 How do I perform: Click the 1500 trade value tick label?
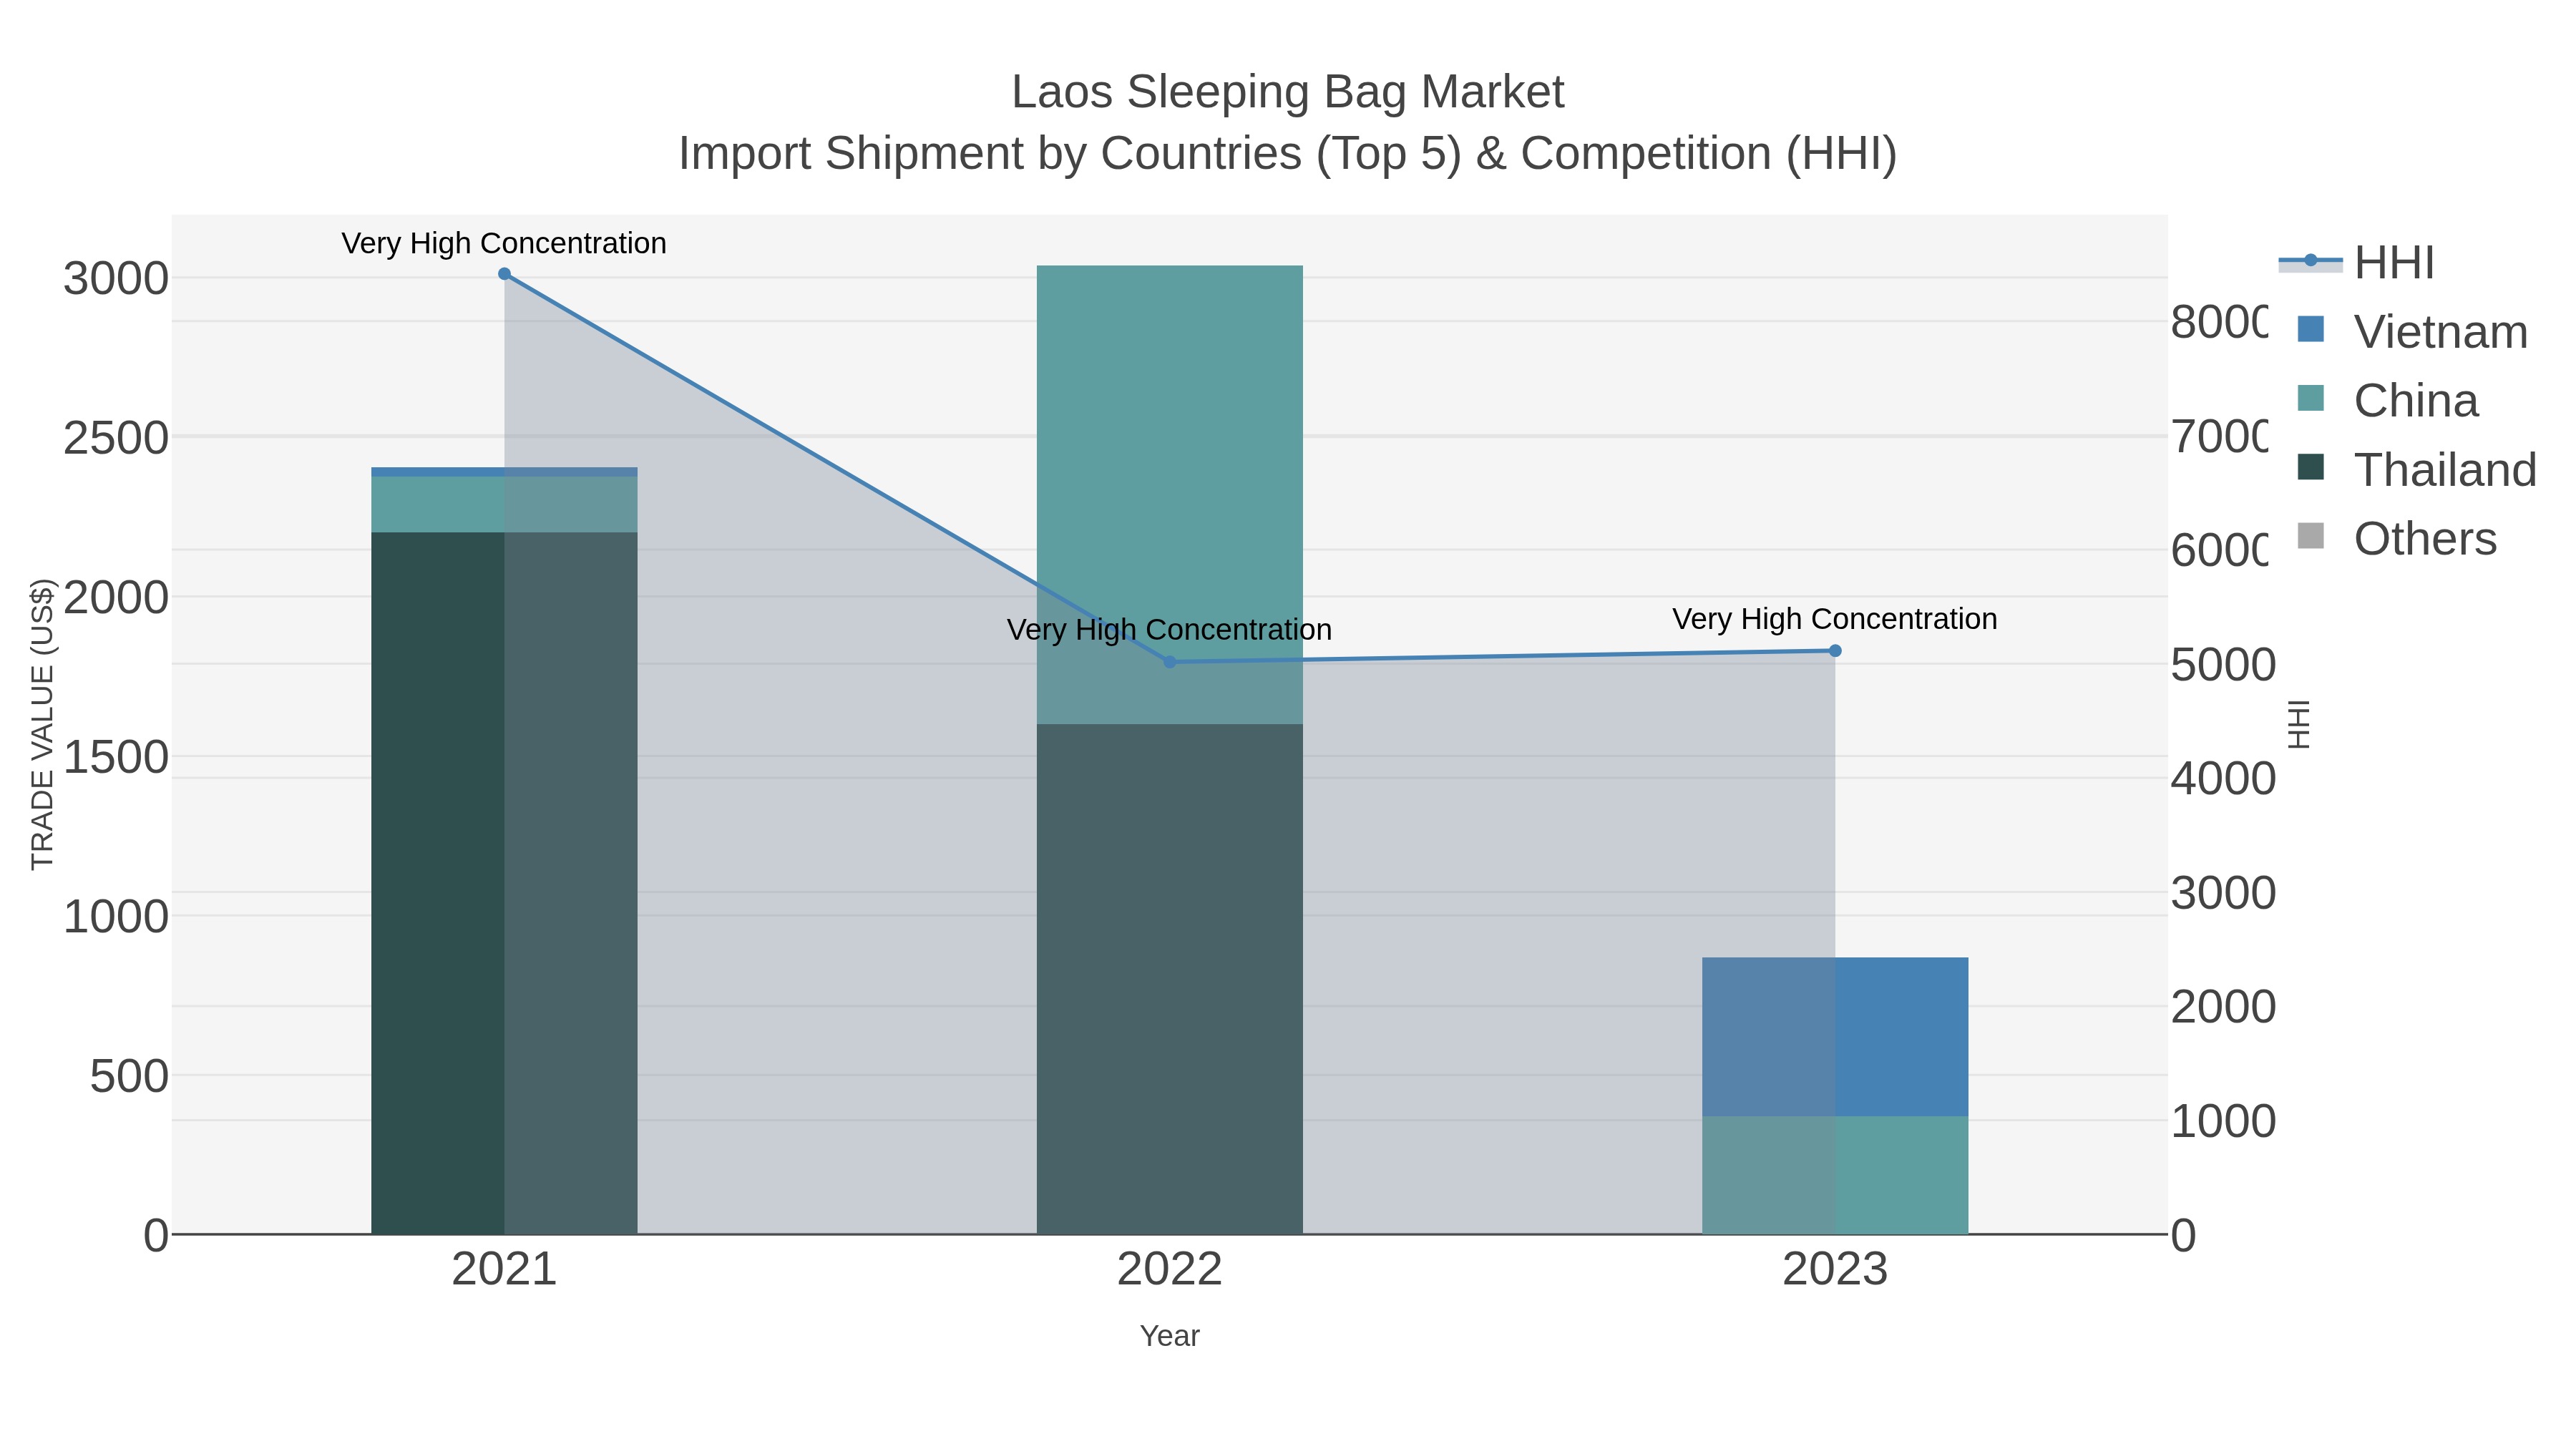(116, 757)
